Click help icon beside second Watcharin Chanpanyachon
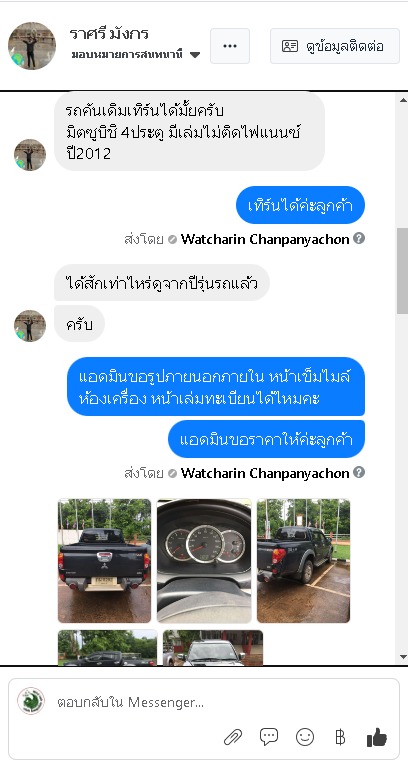The image size is (408, 766). click(x=359, y=472)
